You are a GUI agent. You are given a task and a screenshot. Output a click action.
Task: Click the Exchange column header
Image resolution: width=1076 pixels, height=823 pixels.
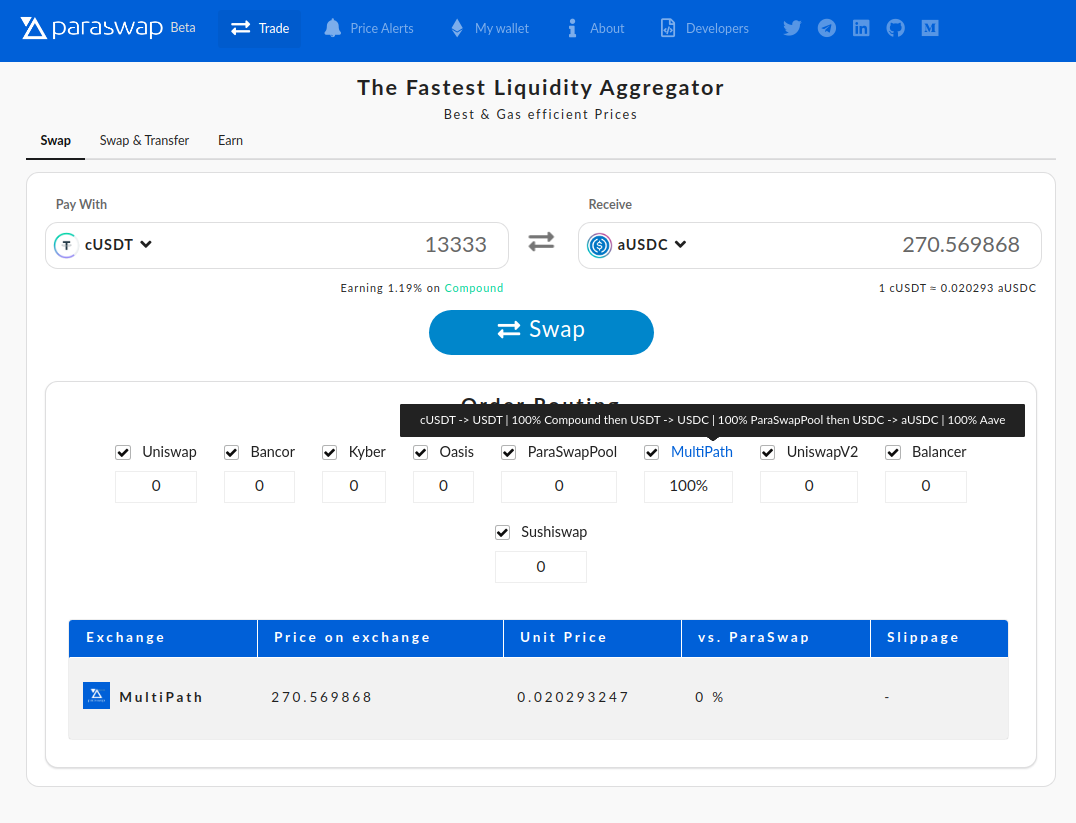pyautogui.click(x=163, y=638)
